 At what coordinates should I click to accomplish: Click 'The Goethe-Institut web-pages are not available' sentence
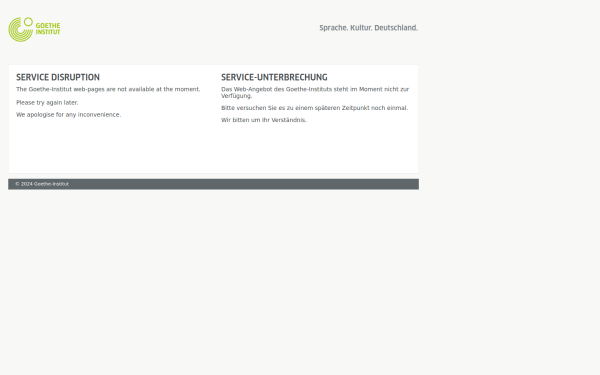click(x=108, y=89)
